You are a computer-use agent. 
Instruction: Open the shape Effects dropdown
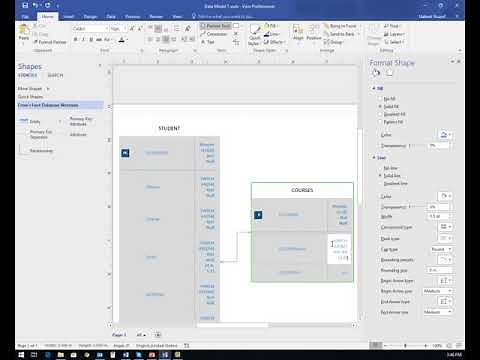pos(274,42)
